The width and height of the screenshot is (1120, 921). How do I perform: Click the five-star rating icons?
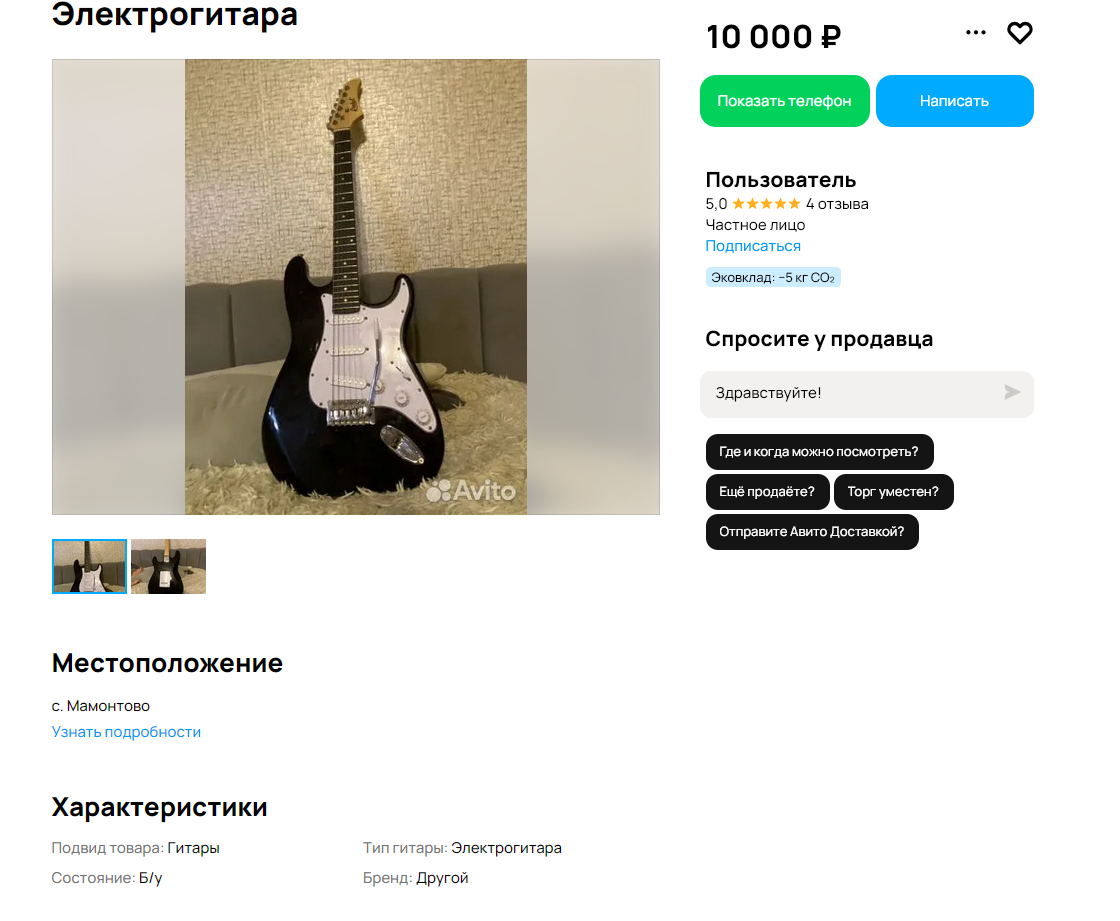tap(766, 204)
